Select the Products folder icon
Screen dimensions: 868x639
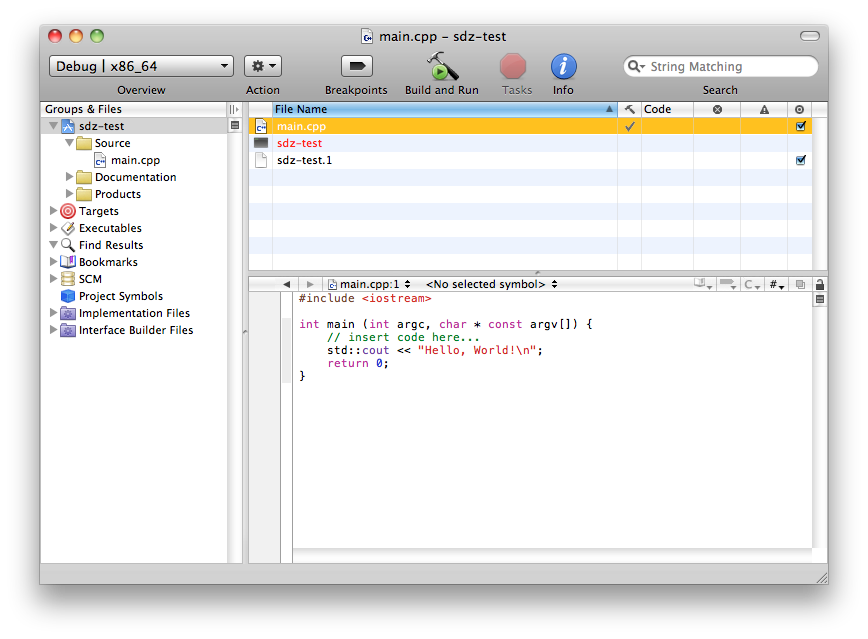(84, 194)
